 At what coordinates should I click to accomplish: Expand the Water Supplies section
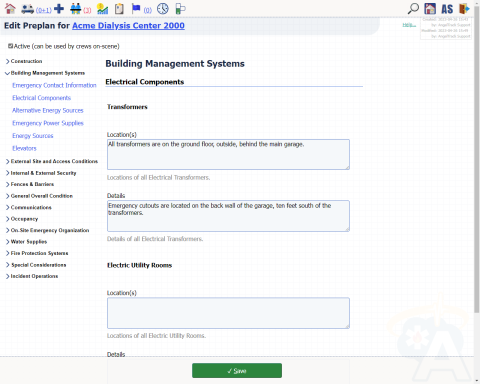26,242
